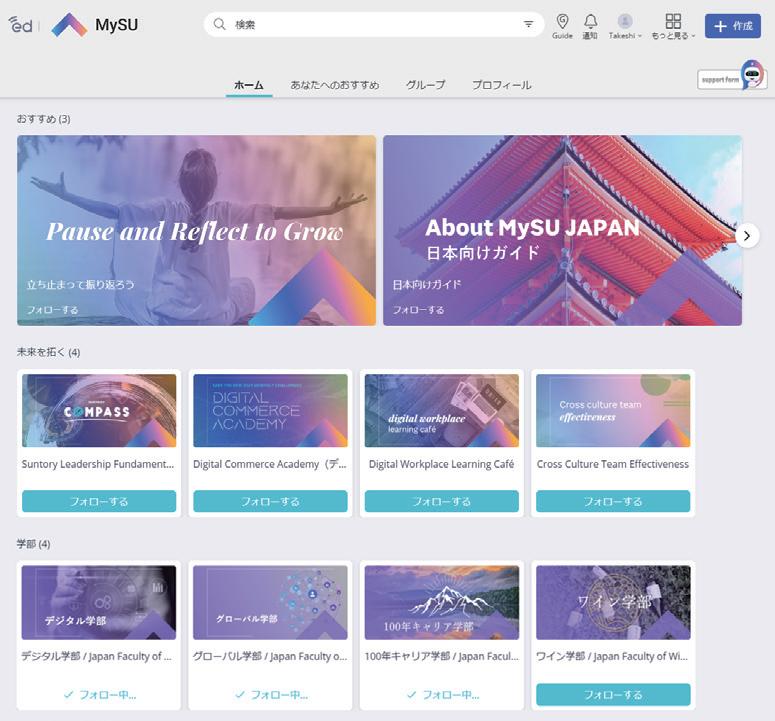Click 100年キャリア学部 / Japan Facul... title
This screenshot has width=775, height=721.
coord(441,656)
